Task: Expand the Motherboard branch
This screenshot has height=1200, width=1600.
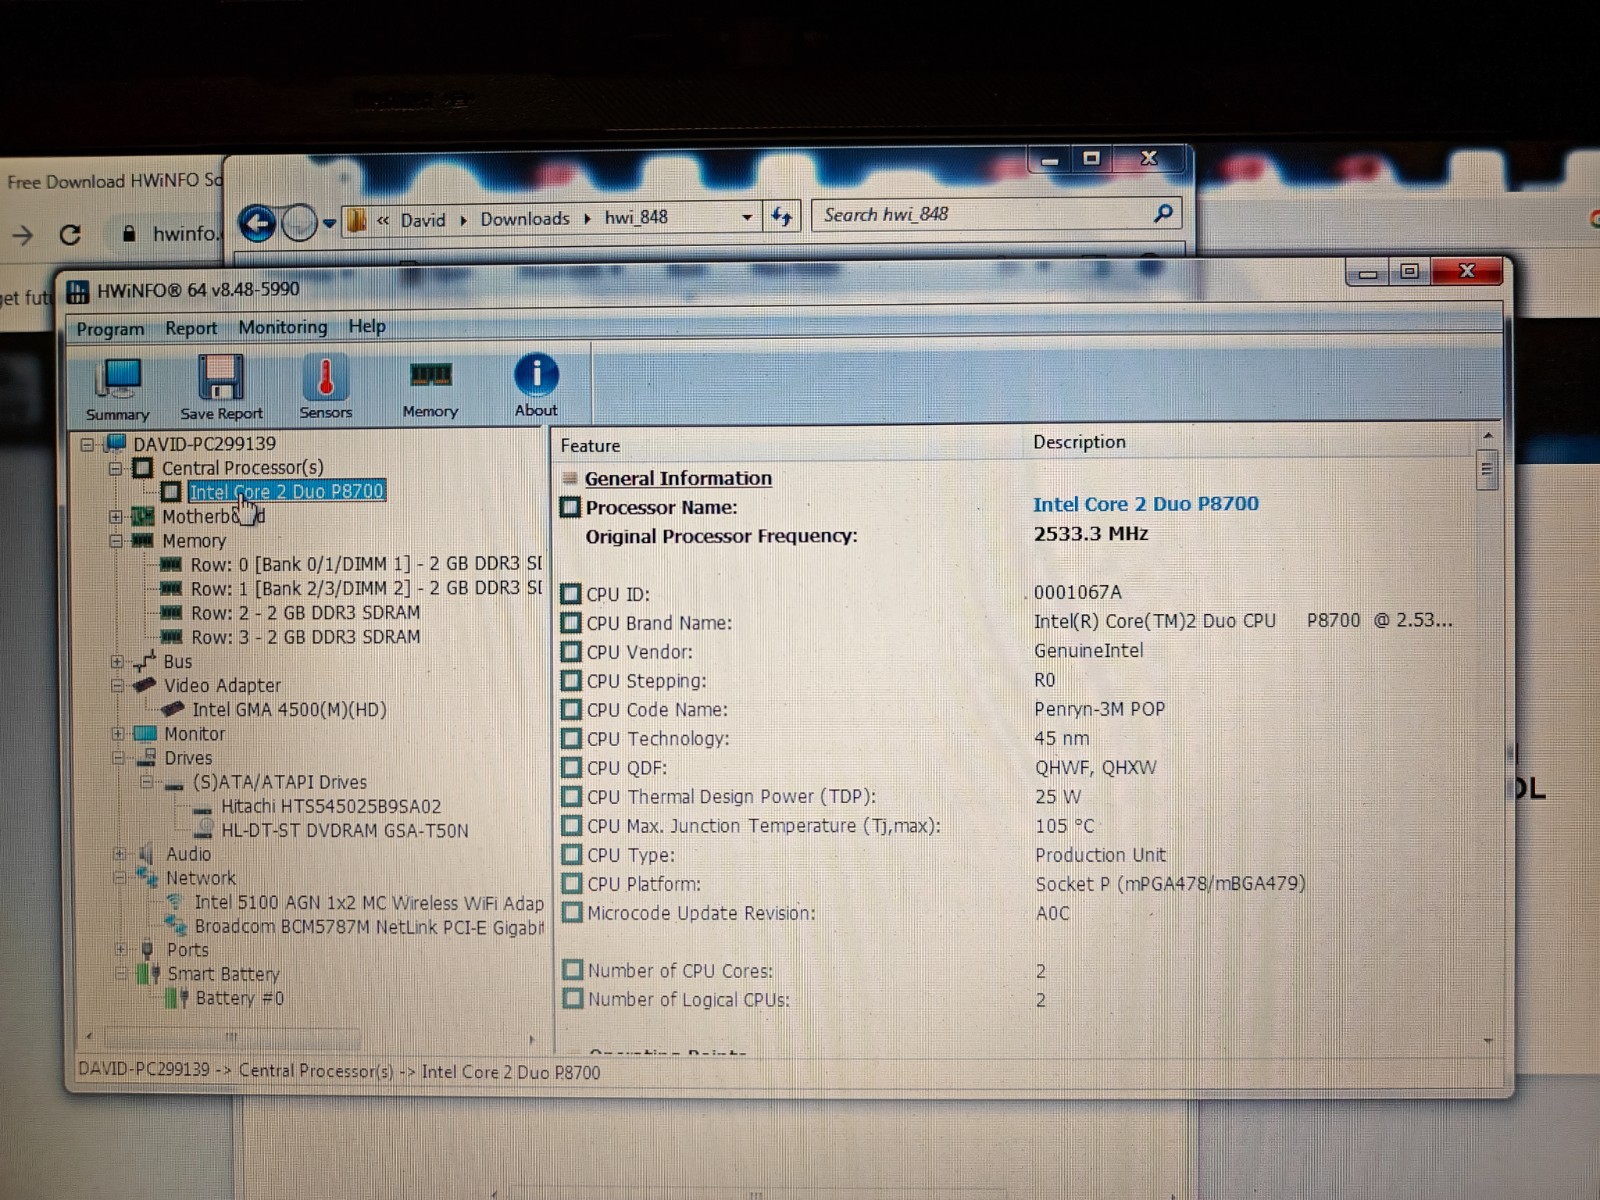Action: click(116, 517)
